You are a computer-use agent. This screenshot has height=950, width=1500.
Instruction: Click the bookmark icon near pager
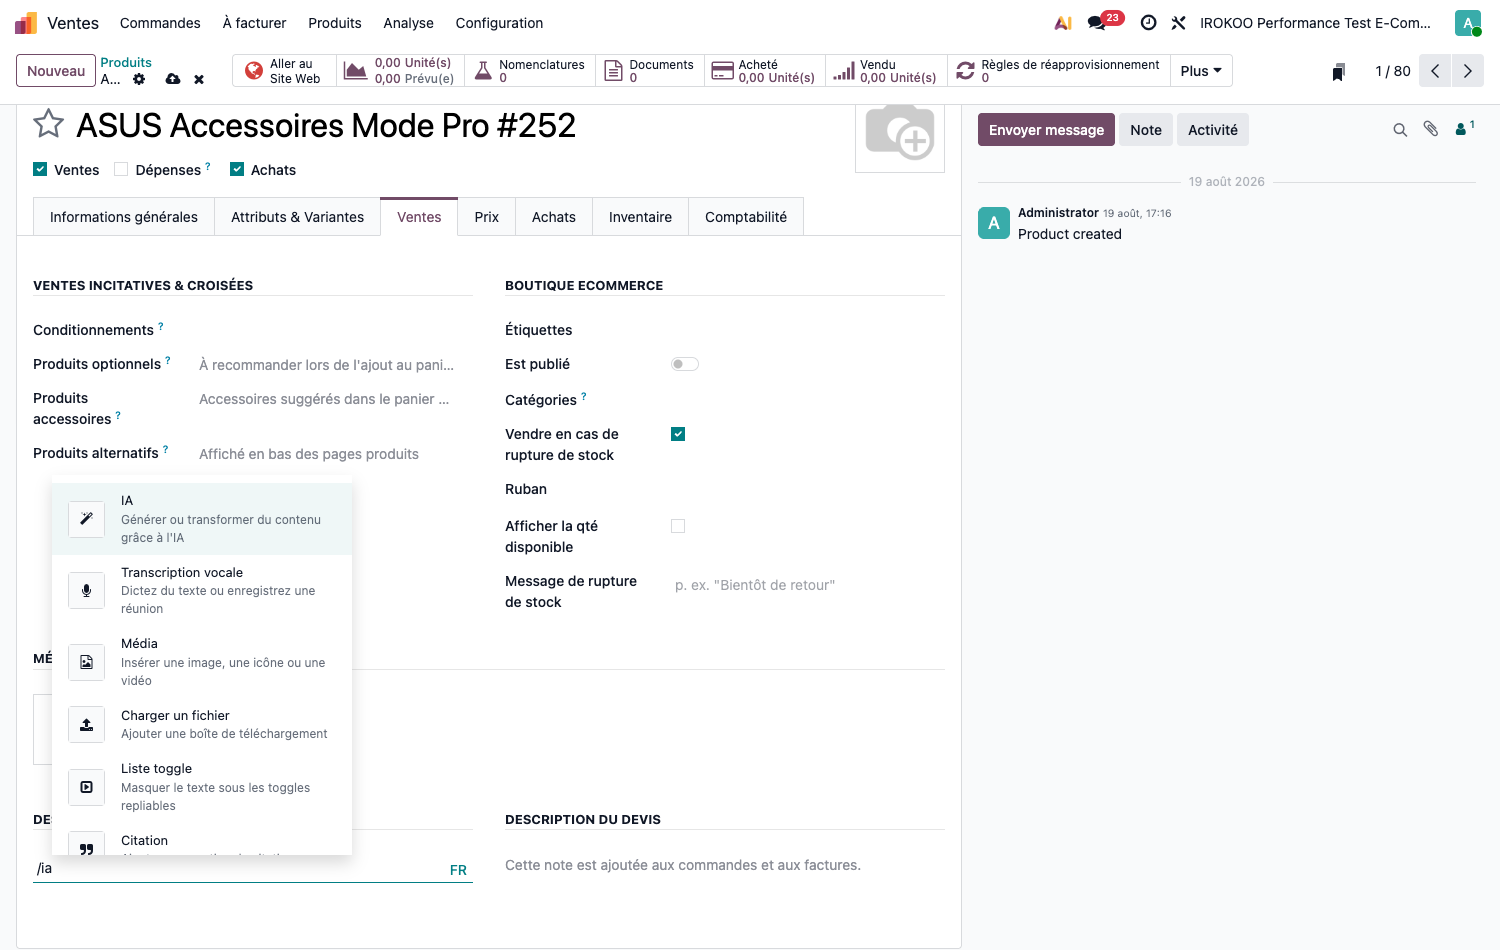coord(1338,72)
